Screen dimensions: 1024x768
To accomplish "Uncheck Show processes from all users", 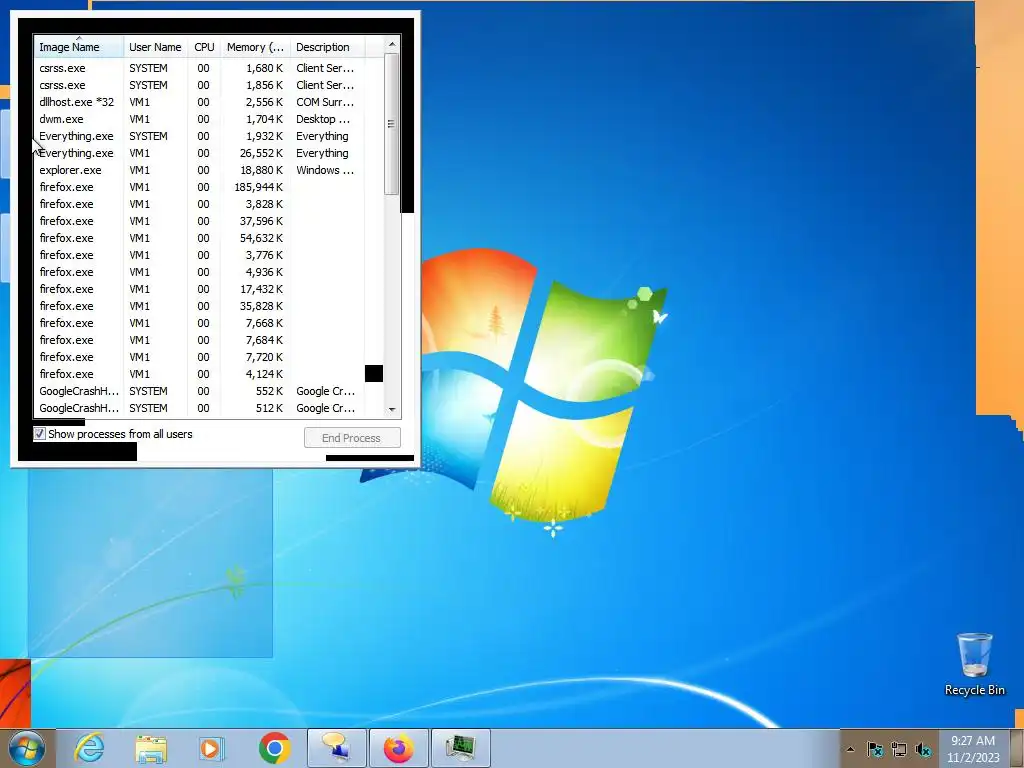I will point(40,434).
